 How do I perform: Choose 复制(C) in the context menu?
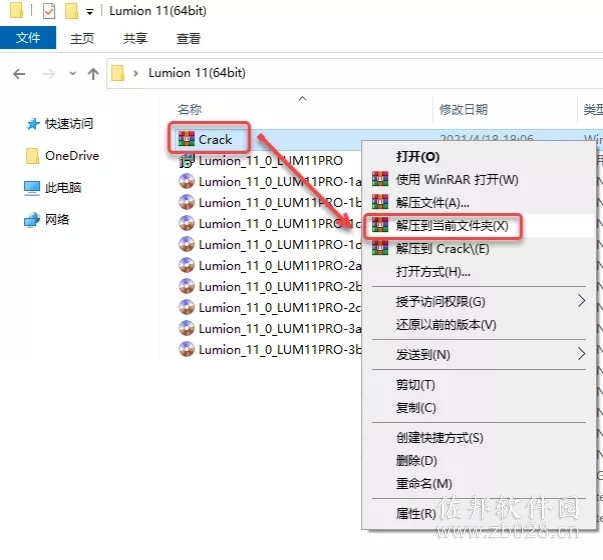(x=416, y=407)
